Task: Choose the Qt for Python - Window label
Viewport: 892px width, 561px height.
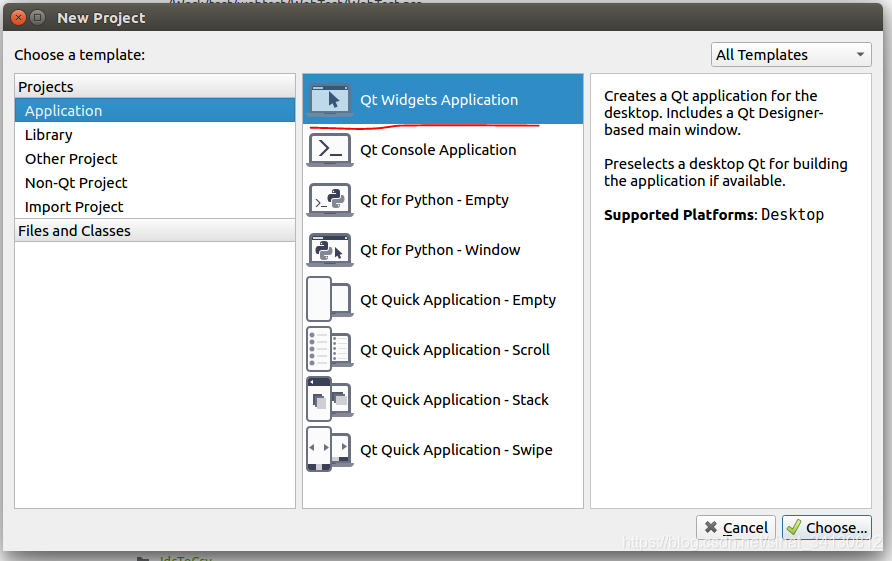Action: tap(440, 250)
